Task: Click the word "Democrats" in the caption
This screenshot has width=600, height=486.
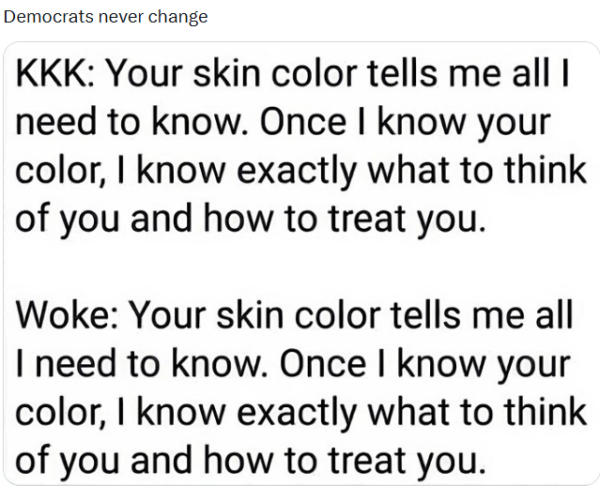Action: tap(49, 17)
